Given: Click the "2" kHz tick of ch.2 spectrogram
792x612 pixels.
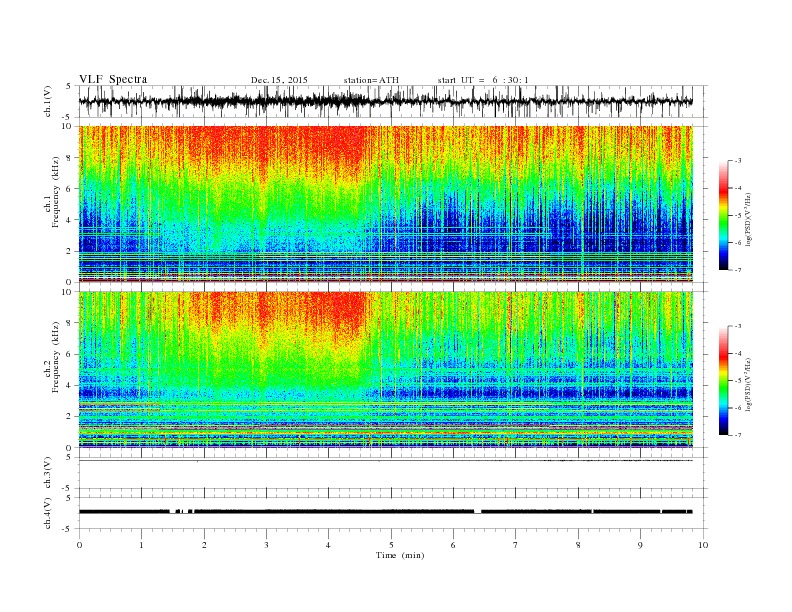Looking at the screenshot, I should pyautogui.click(x=70, y=416).
